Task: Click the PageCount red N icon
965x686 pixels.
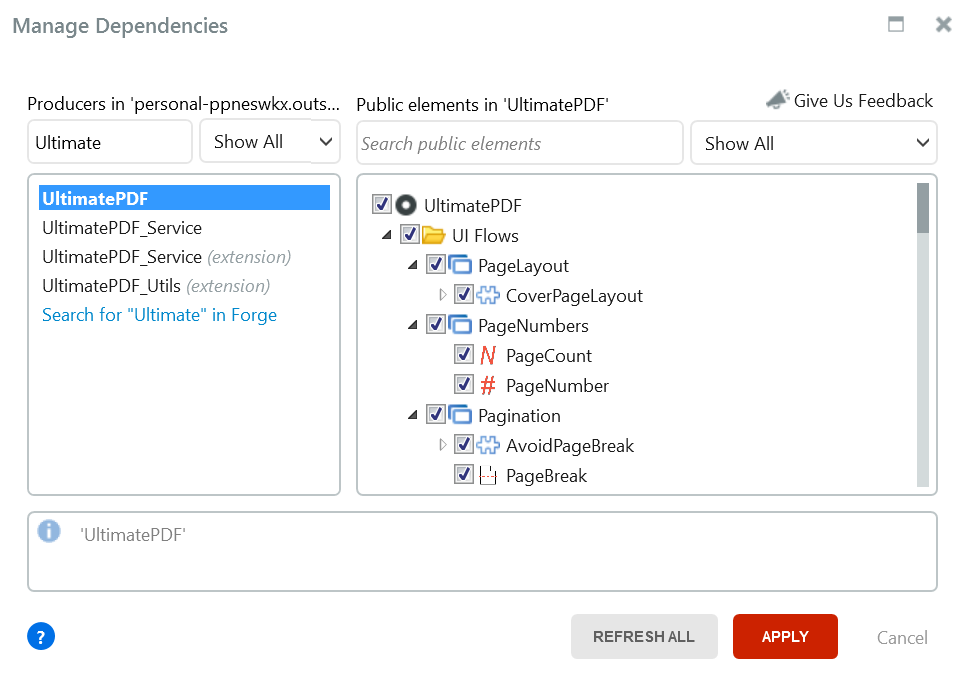Action: pyautogui.click(x=488, y=355)
